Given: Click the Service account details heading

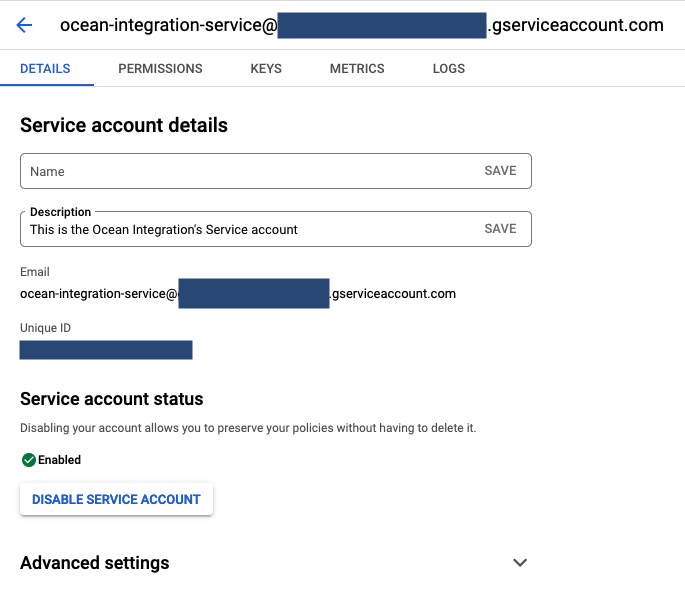Looking at the screenshot, I should (x=124, y=126).
